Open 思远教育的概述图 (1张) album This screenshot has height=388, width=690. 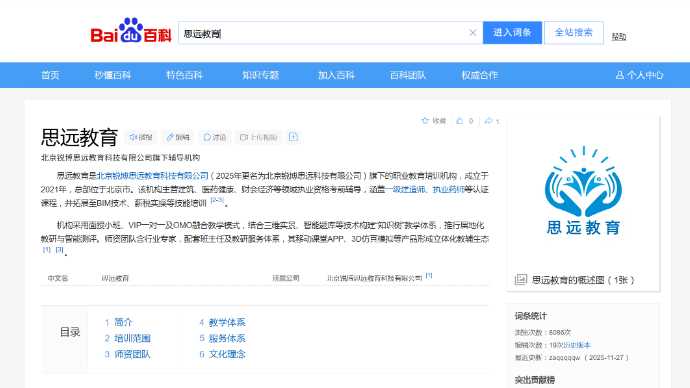coord(583,280)
